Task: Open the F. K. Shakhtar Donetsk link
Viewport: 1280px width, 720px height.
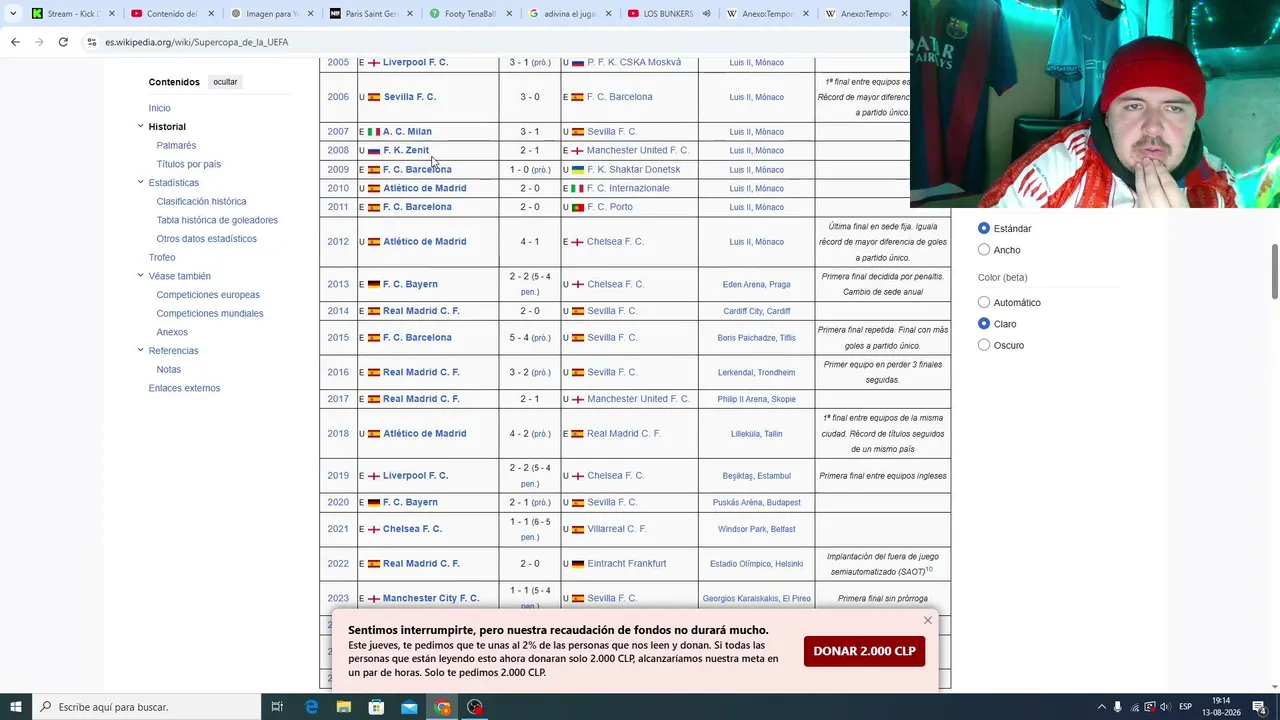Action: pyautogui.click(x=633, y=169)
